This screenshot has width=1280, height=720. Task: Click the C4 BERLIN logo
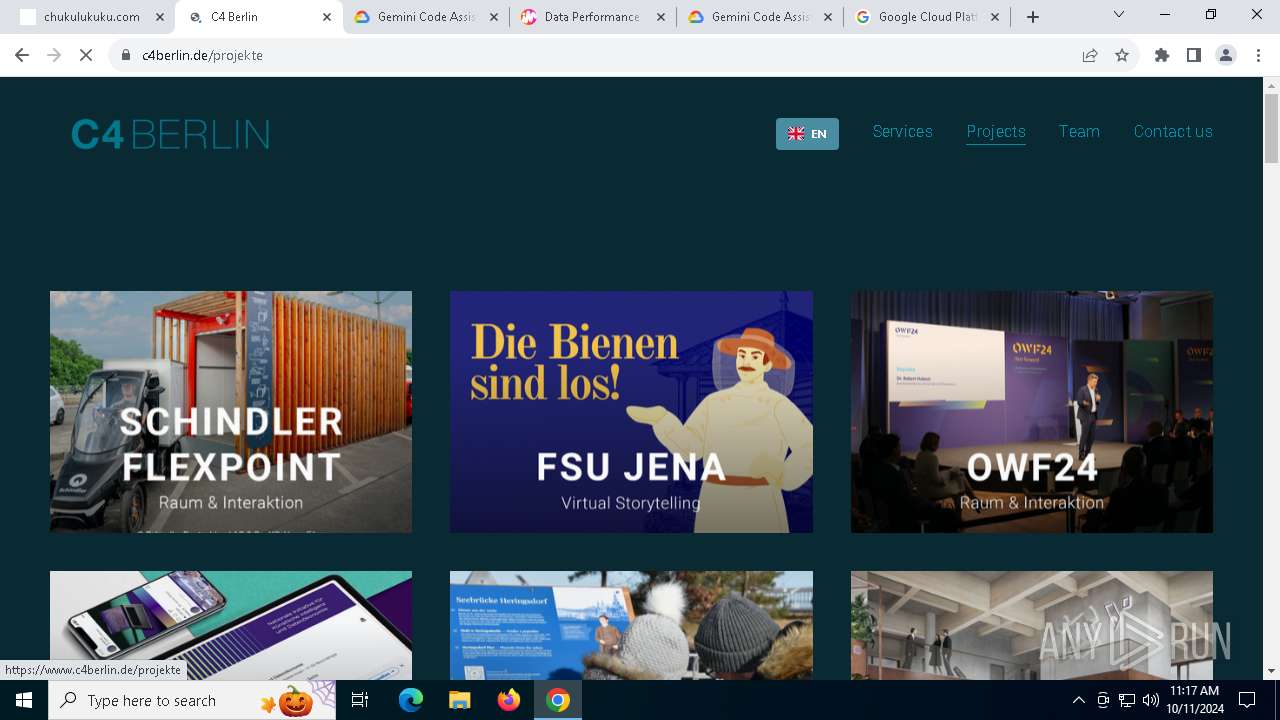tap(170, 134)
